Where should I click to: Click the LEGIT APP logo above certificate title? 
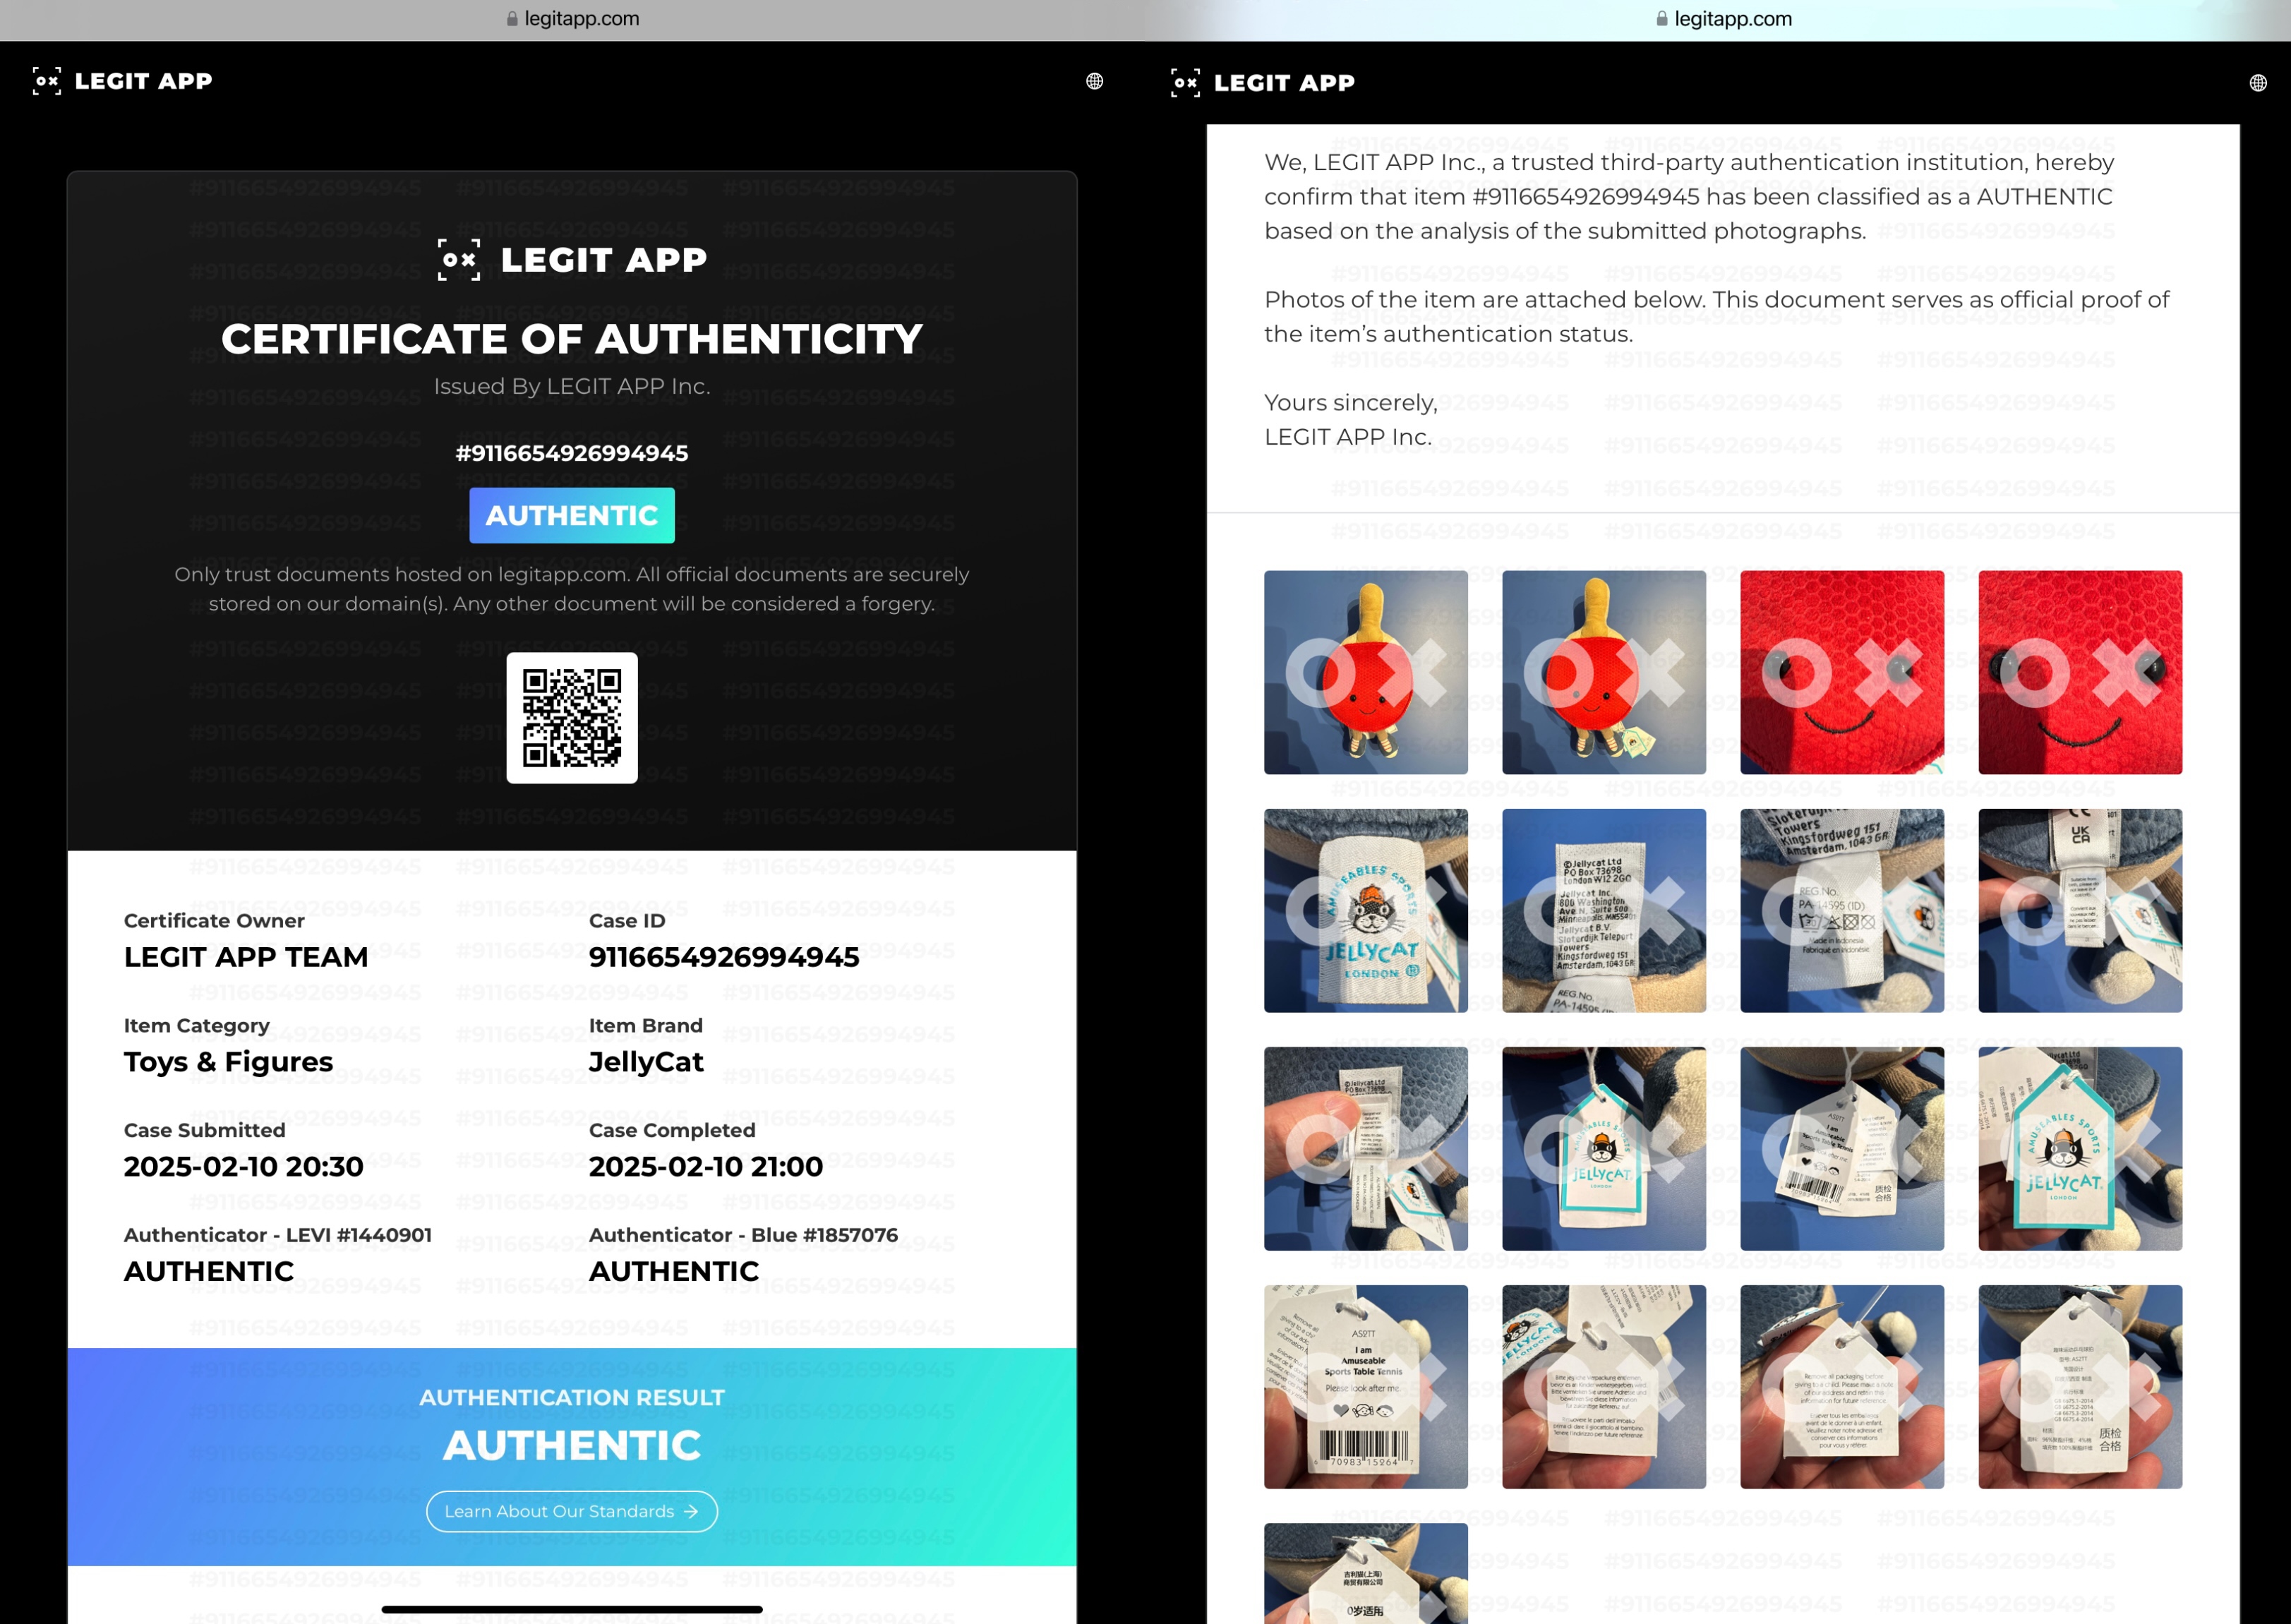[572, 260]
